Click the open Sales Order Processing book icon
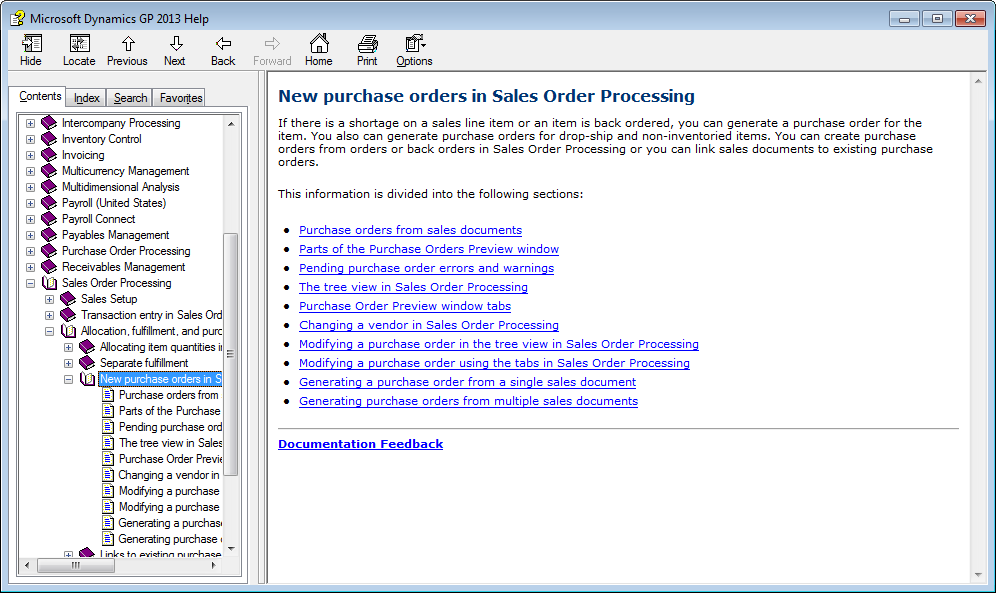Viewport: 996px width, 593px height. [49, 283]
